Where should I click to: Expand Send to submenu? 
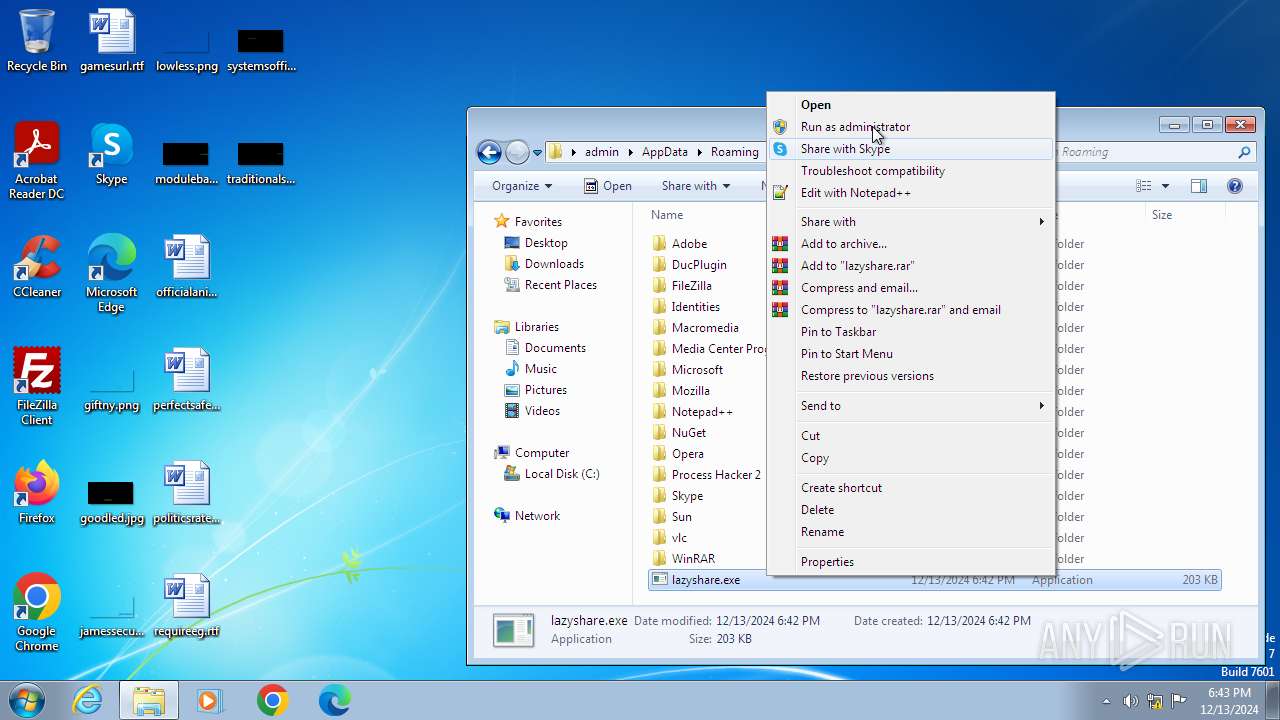pyautogui.click(x=911, y=405)
